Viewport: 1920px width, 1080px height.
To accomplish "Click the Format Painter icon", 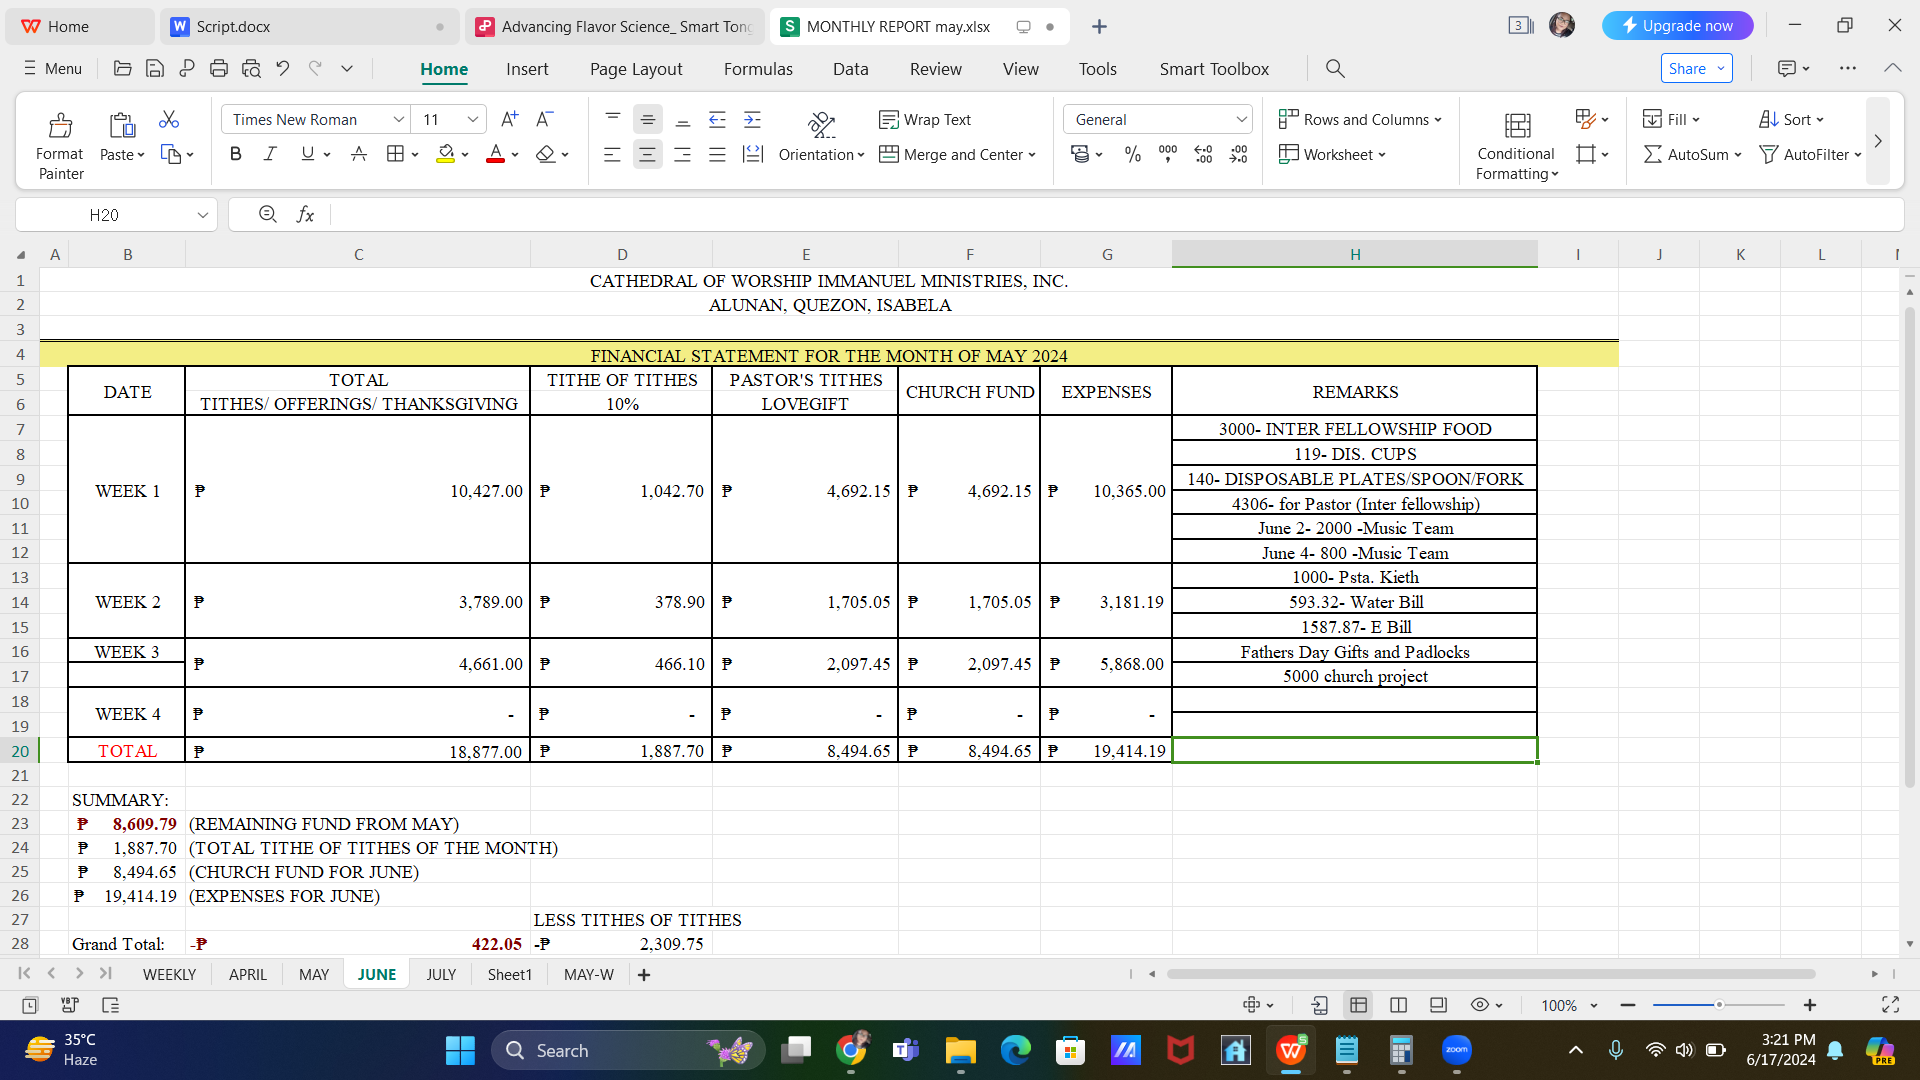I will pyautogui.click(x=60, y=126).
